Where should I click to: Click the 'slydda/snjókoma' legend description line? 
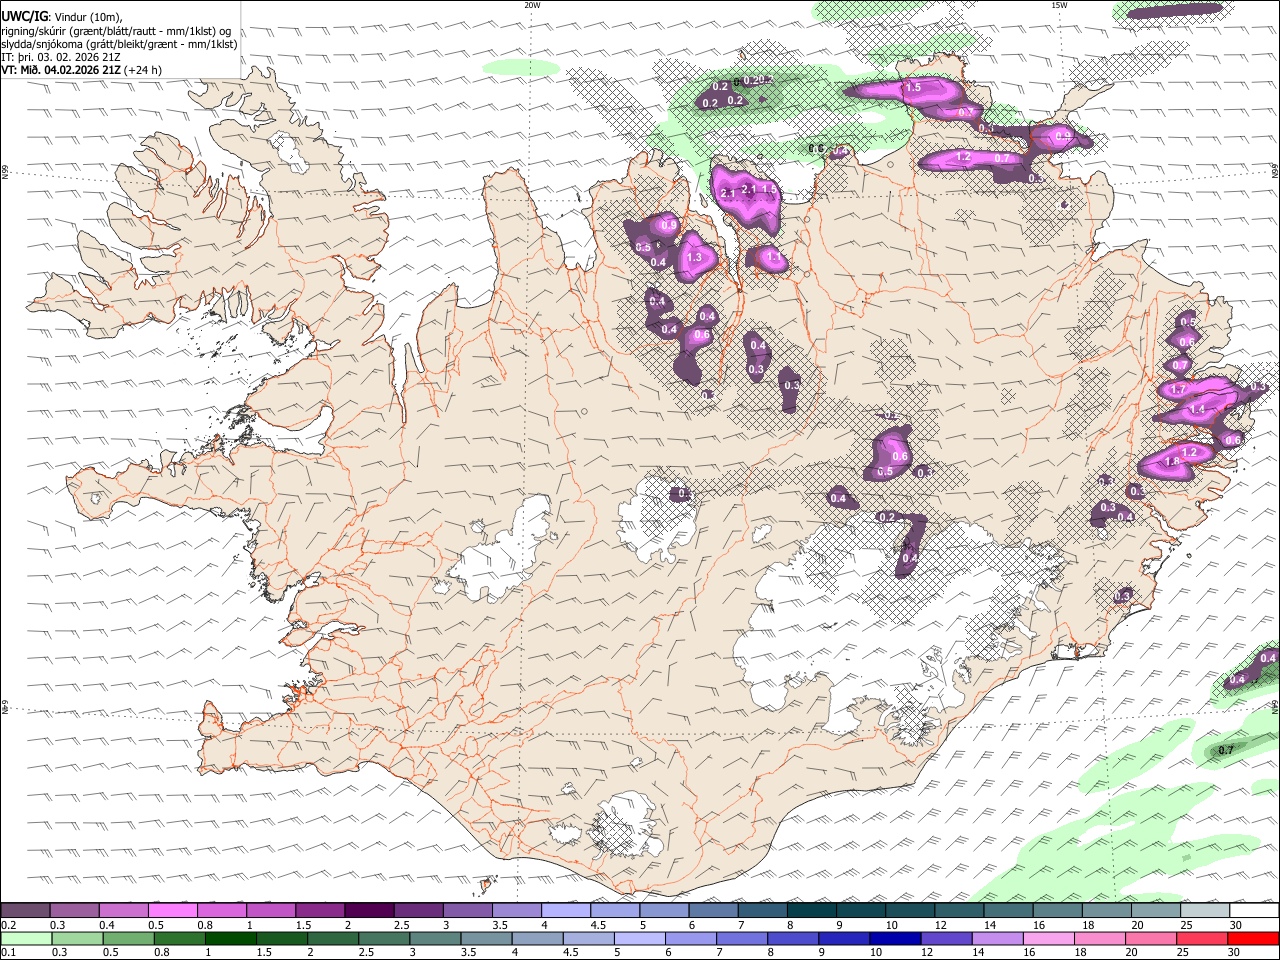click(x=119, y=44)
